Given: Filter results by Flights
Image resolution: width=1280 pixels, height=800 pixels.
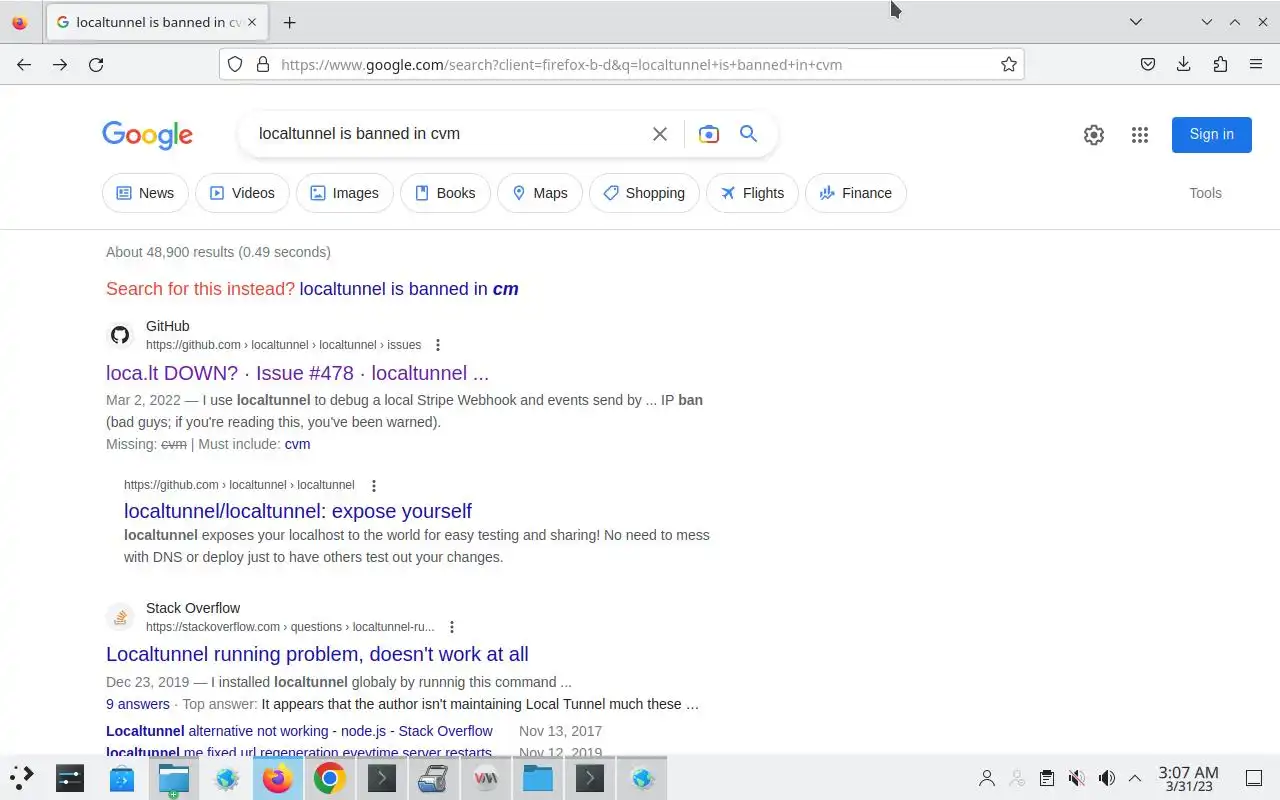Looking at the screenshot, I should (x=752, y=193).
